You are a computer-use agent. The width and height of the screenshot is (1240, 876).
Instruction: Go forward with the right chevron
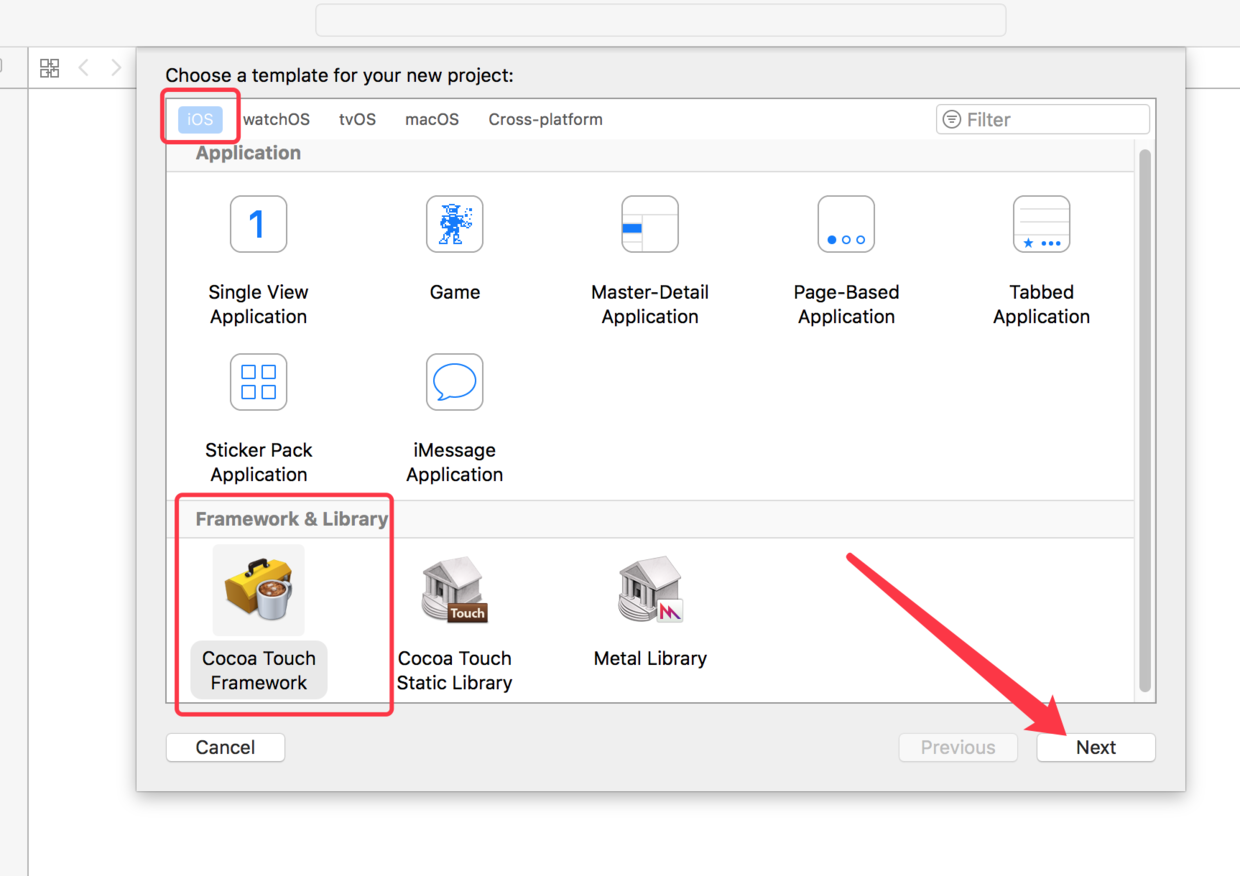click(116, 68)
